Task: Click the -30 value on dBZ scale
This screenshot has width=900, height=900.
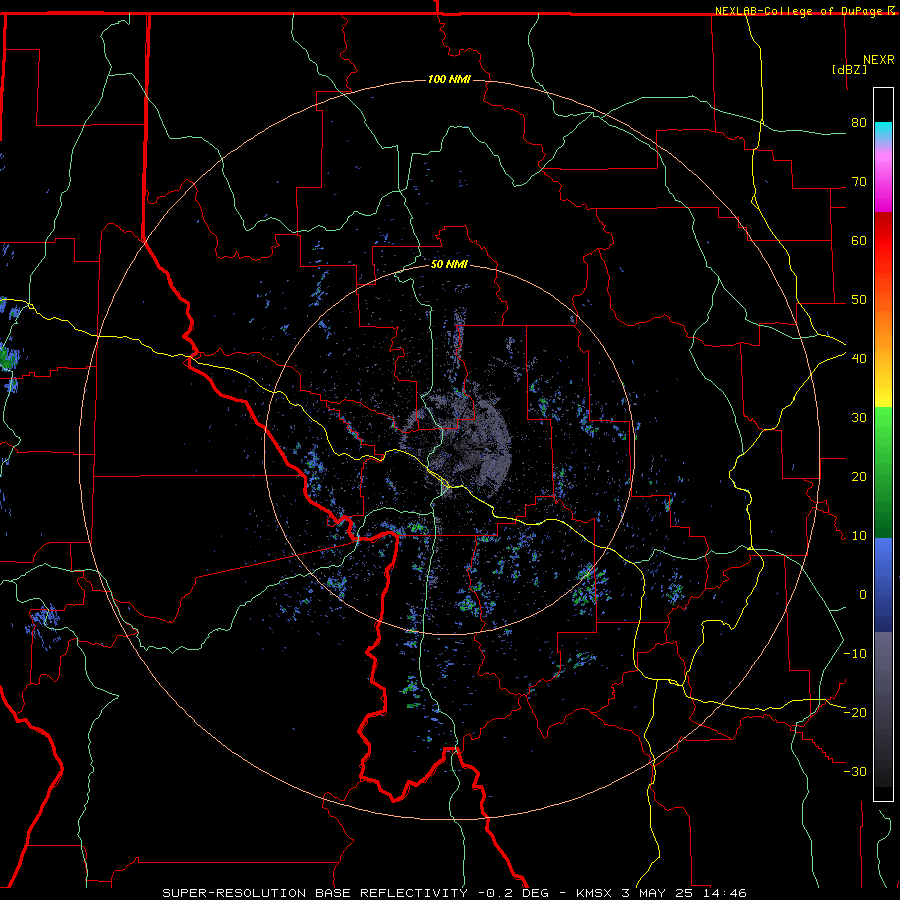Action: [855, 772]
